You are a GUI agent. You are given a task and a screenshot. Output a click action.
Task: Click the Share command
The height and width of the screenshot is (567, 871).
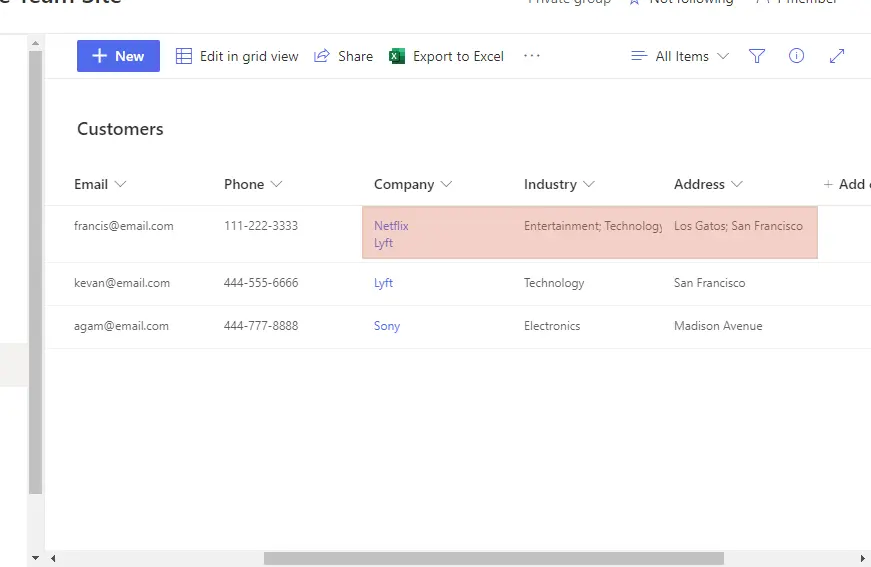[x=343, y=56]
